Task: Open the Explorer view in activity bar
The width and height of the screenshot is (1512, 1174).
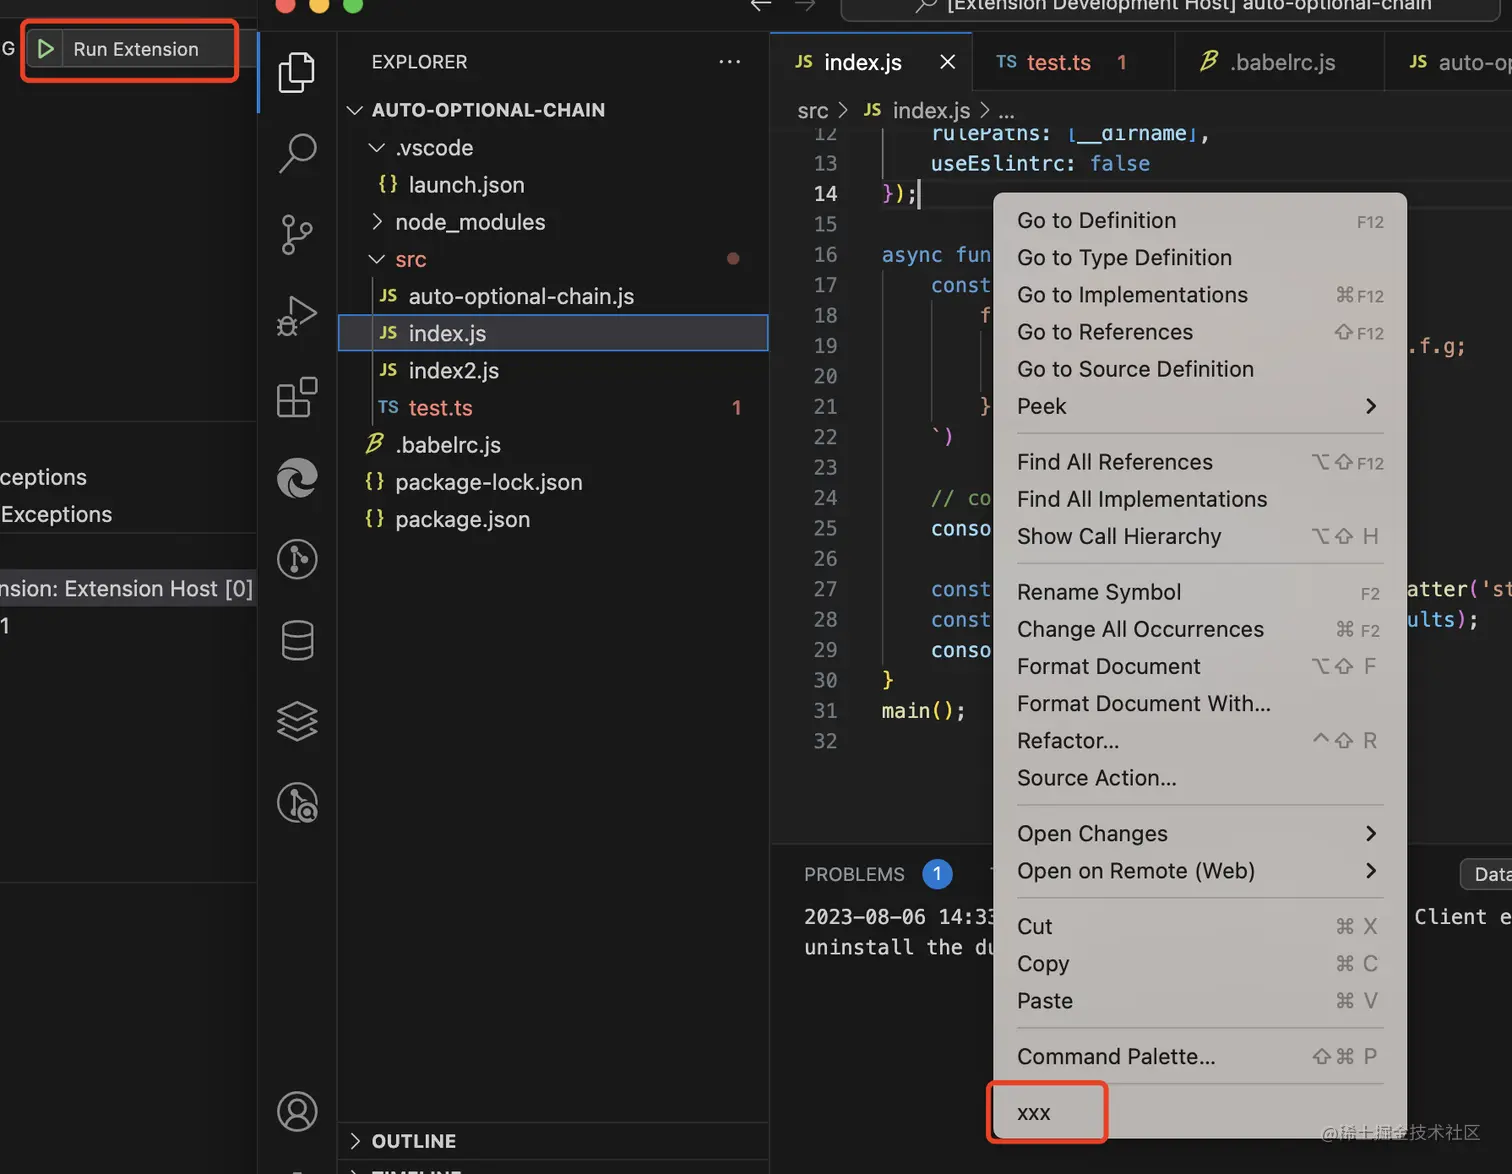Action: click(297, 72)
